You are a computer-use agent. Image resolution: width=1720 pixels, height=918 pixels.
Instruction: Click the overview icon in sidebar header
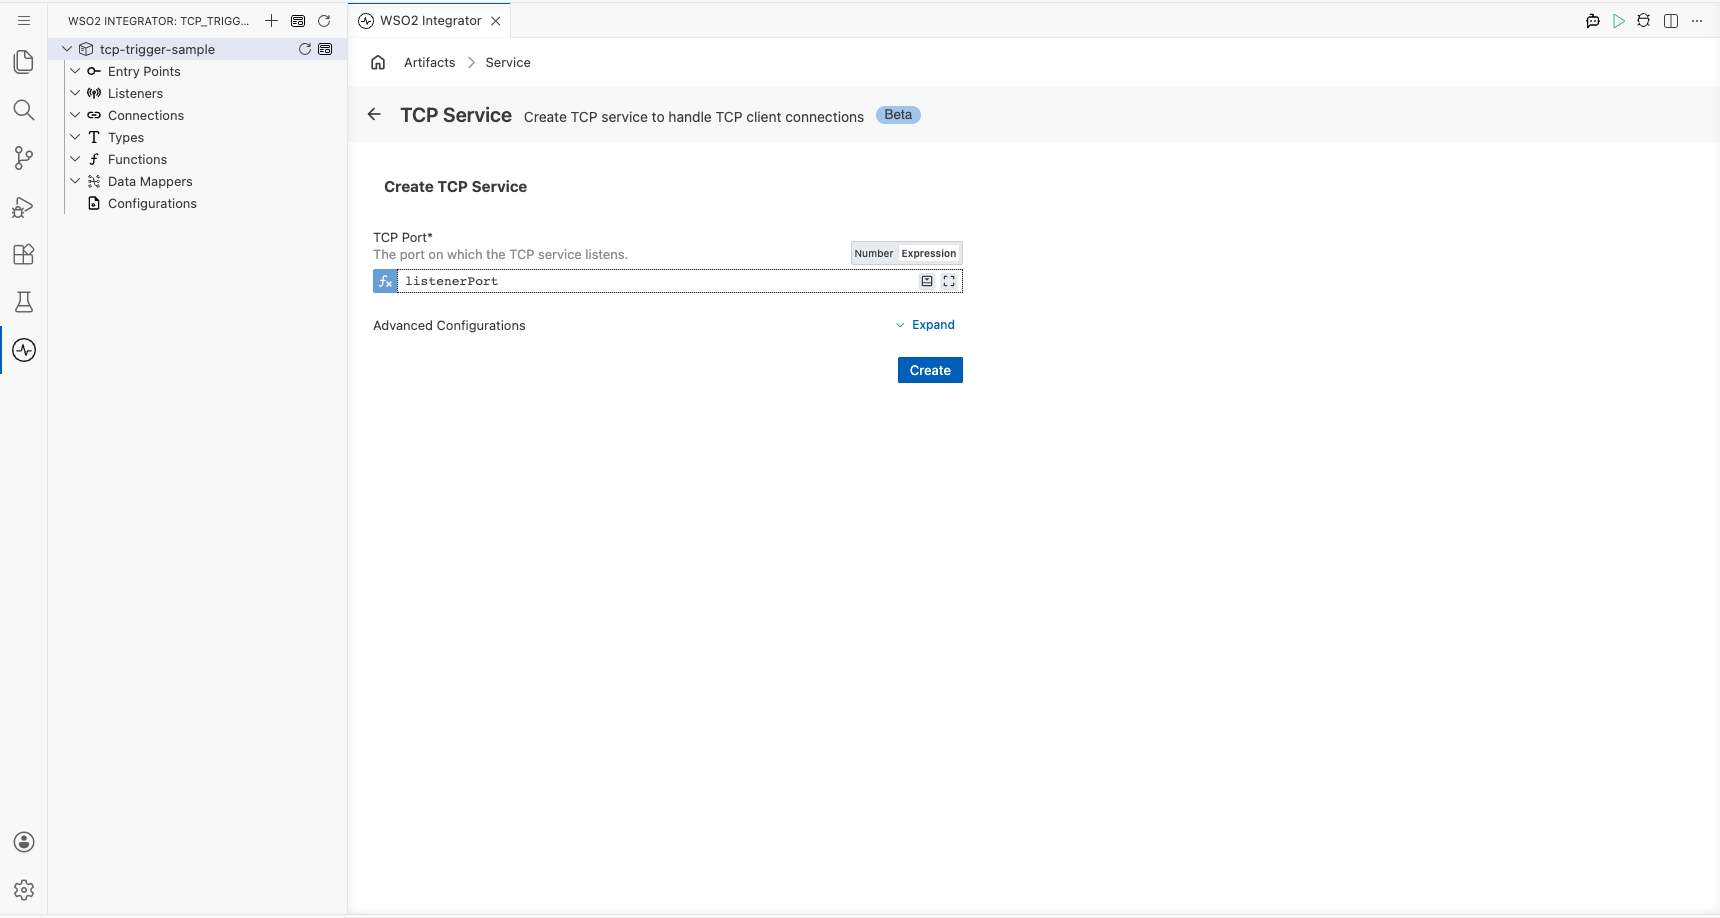click(298, 20)
